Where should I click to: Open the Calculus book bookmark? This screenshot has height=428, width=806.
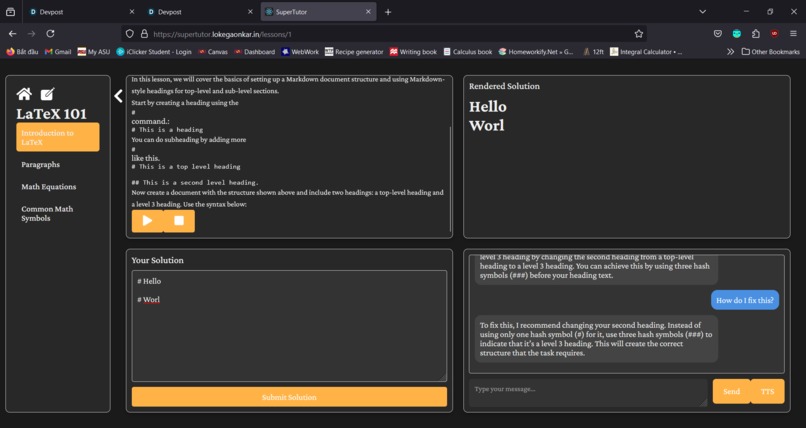click(468, 52)
